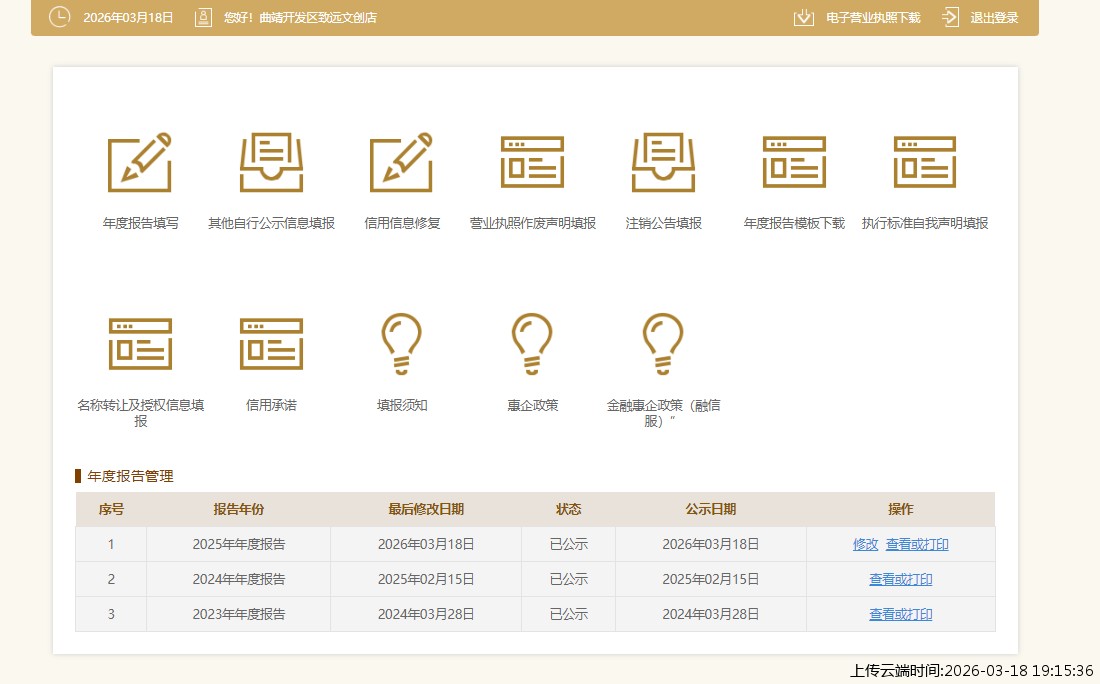
Task: Click 名称转让及授权信息填报 icon
Action: 140,344
